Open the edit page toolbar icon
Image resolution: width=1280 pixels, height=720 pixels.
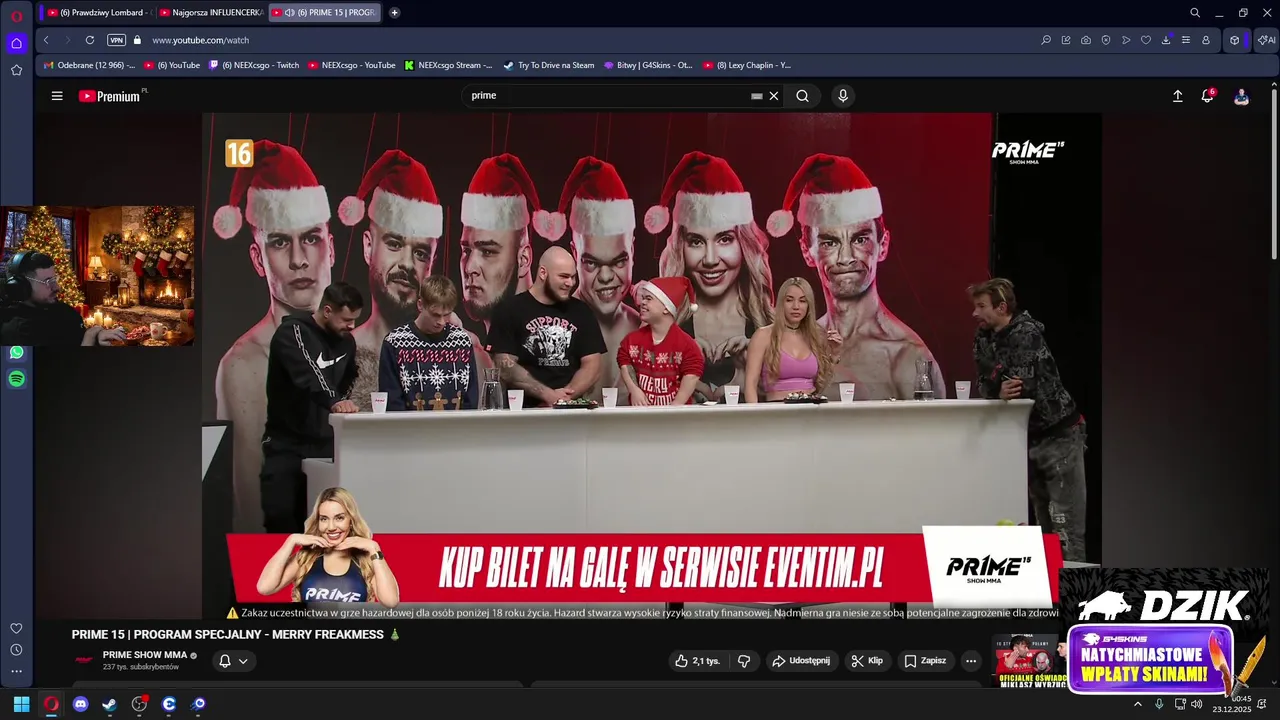[x=1066, y=40]
